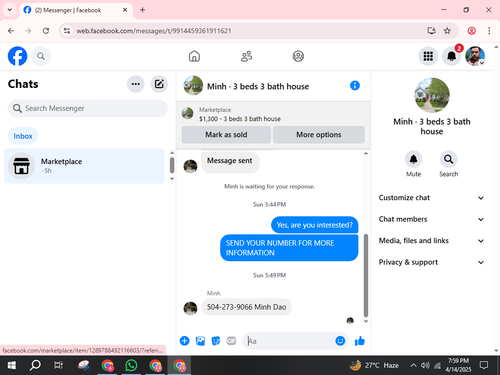Select the Inbox filter tab

23,136
